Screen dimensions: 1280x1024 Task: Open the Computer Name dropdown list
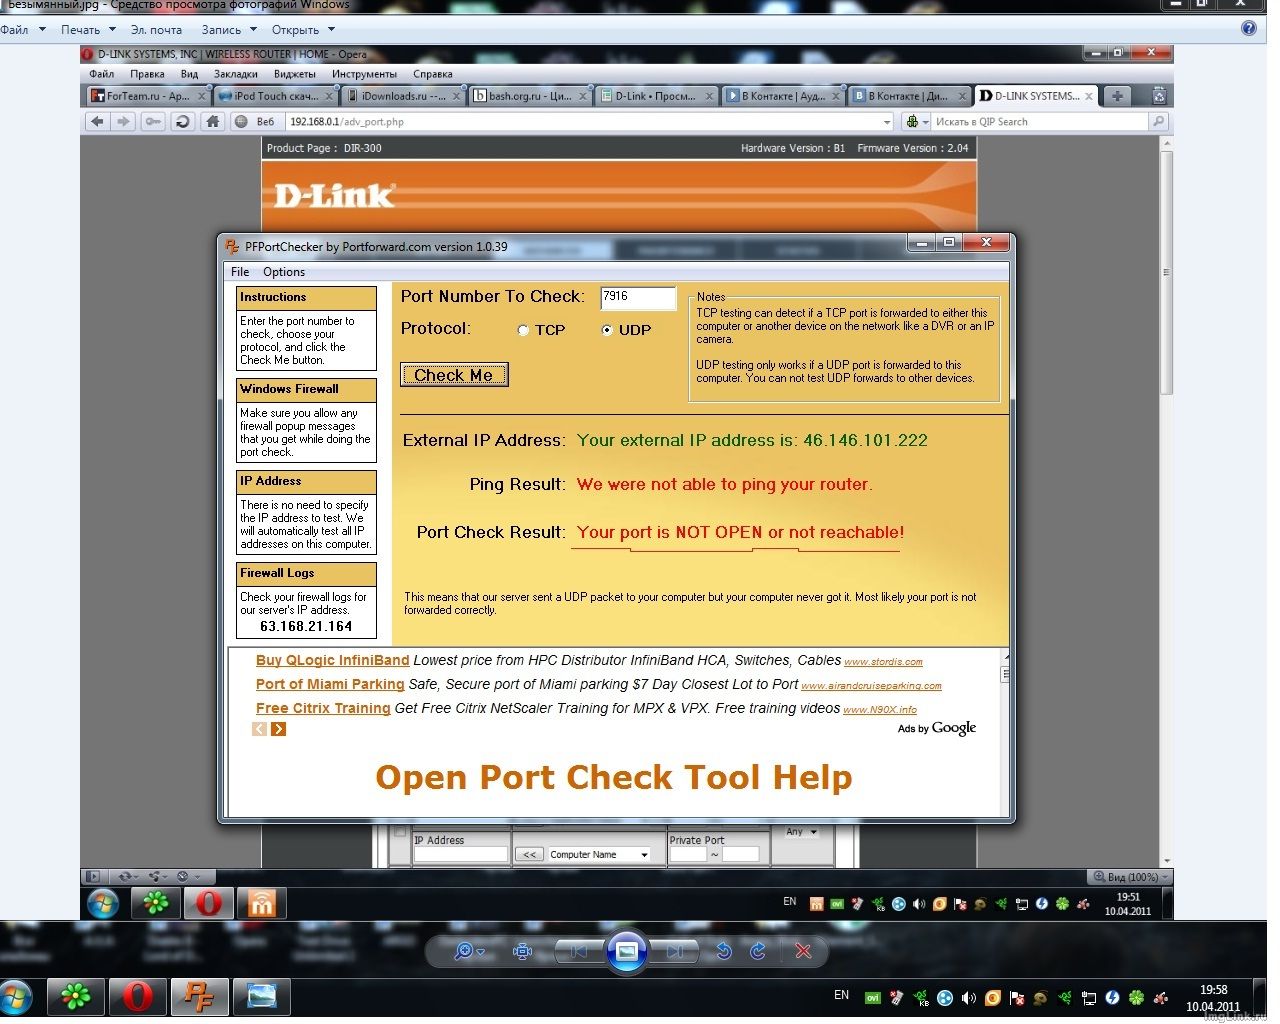click(599, 855)
